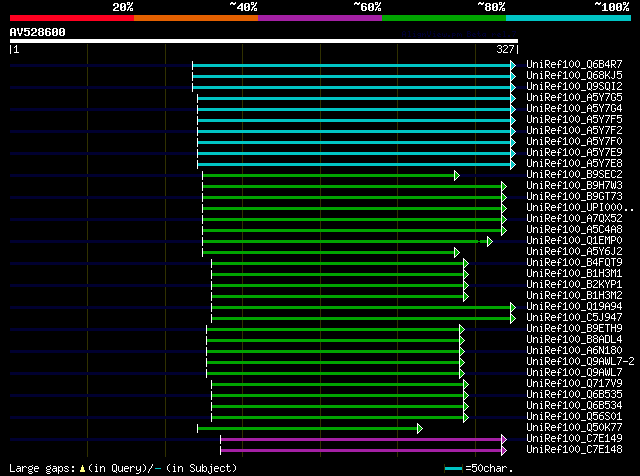Open the UniRef100_A6N180 entry

[x=574, y=351]
